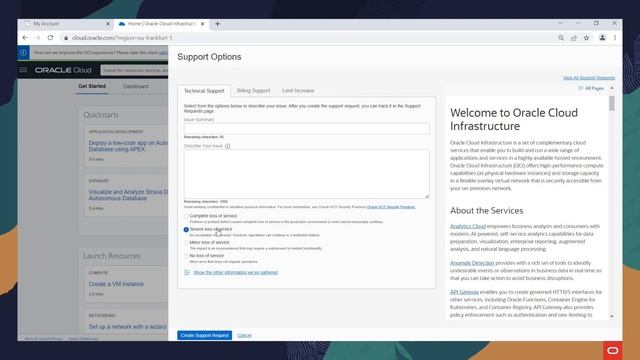640x360 pixels.
Task: Close the My Account tab
Action: tap(108, 24)
